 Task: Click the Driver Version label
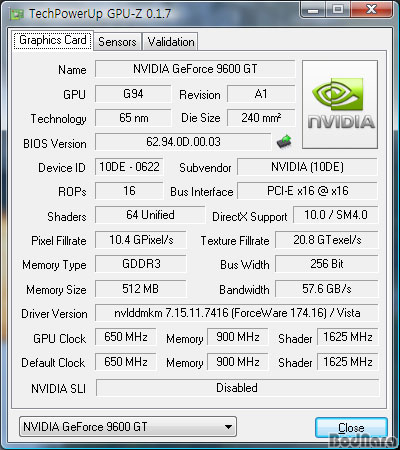point(54,314)
